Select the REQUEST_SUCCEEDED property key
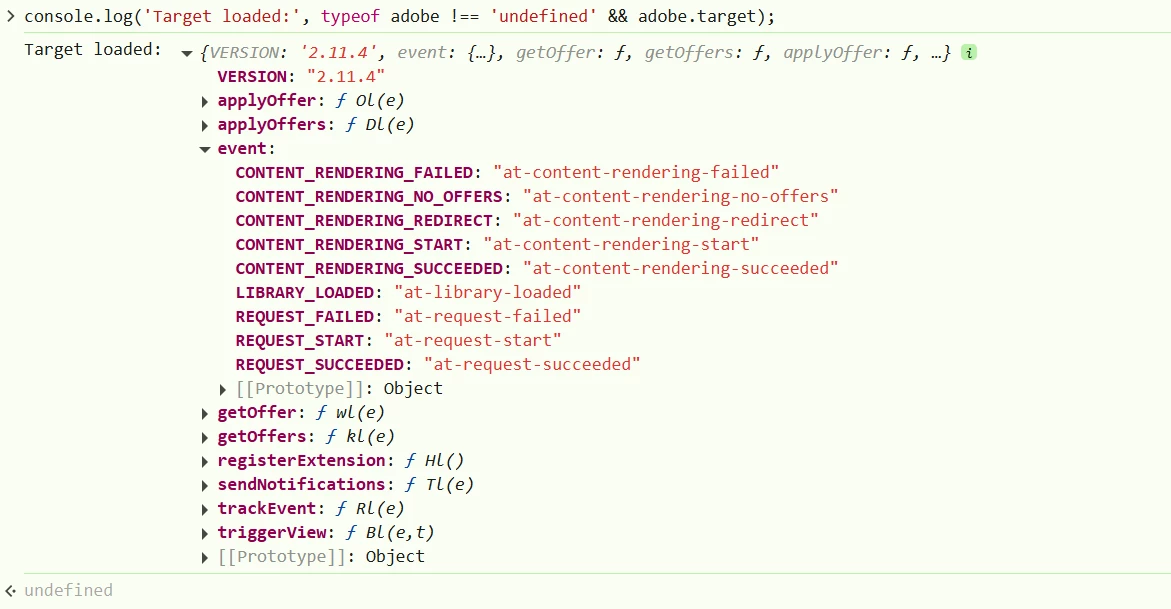Image resolution: width=1171 pixels, height=609 pixels. [320, 364]
